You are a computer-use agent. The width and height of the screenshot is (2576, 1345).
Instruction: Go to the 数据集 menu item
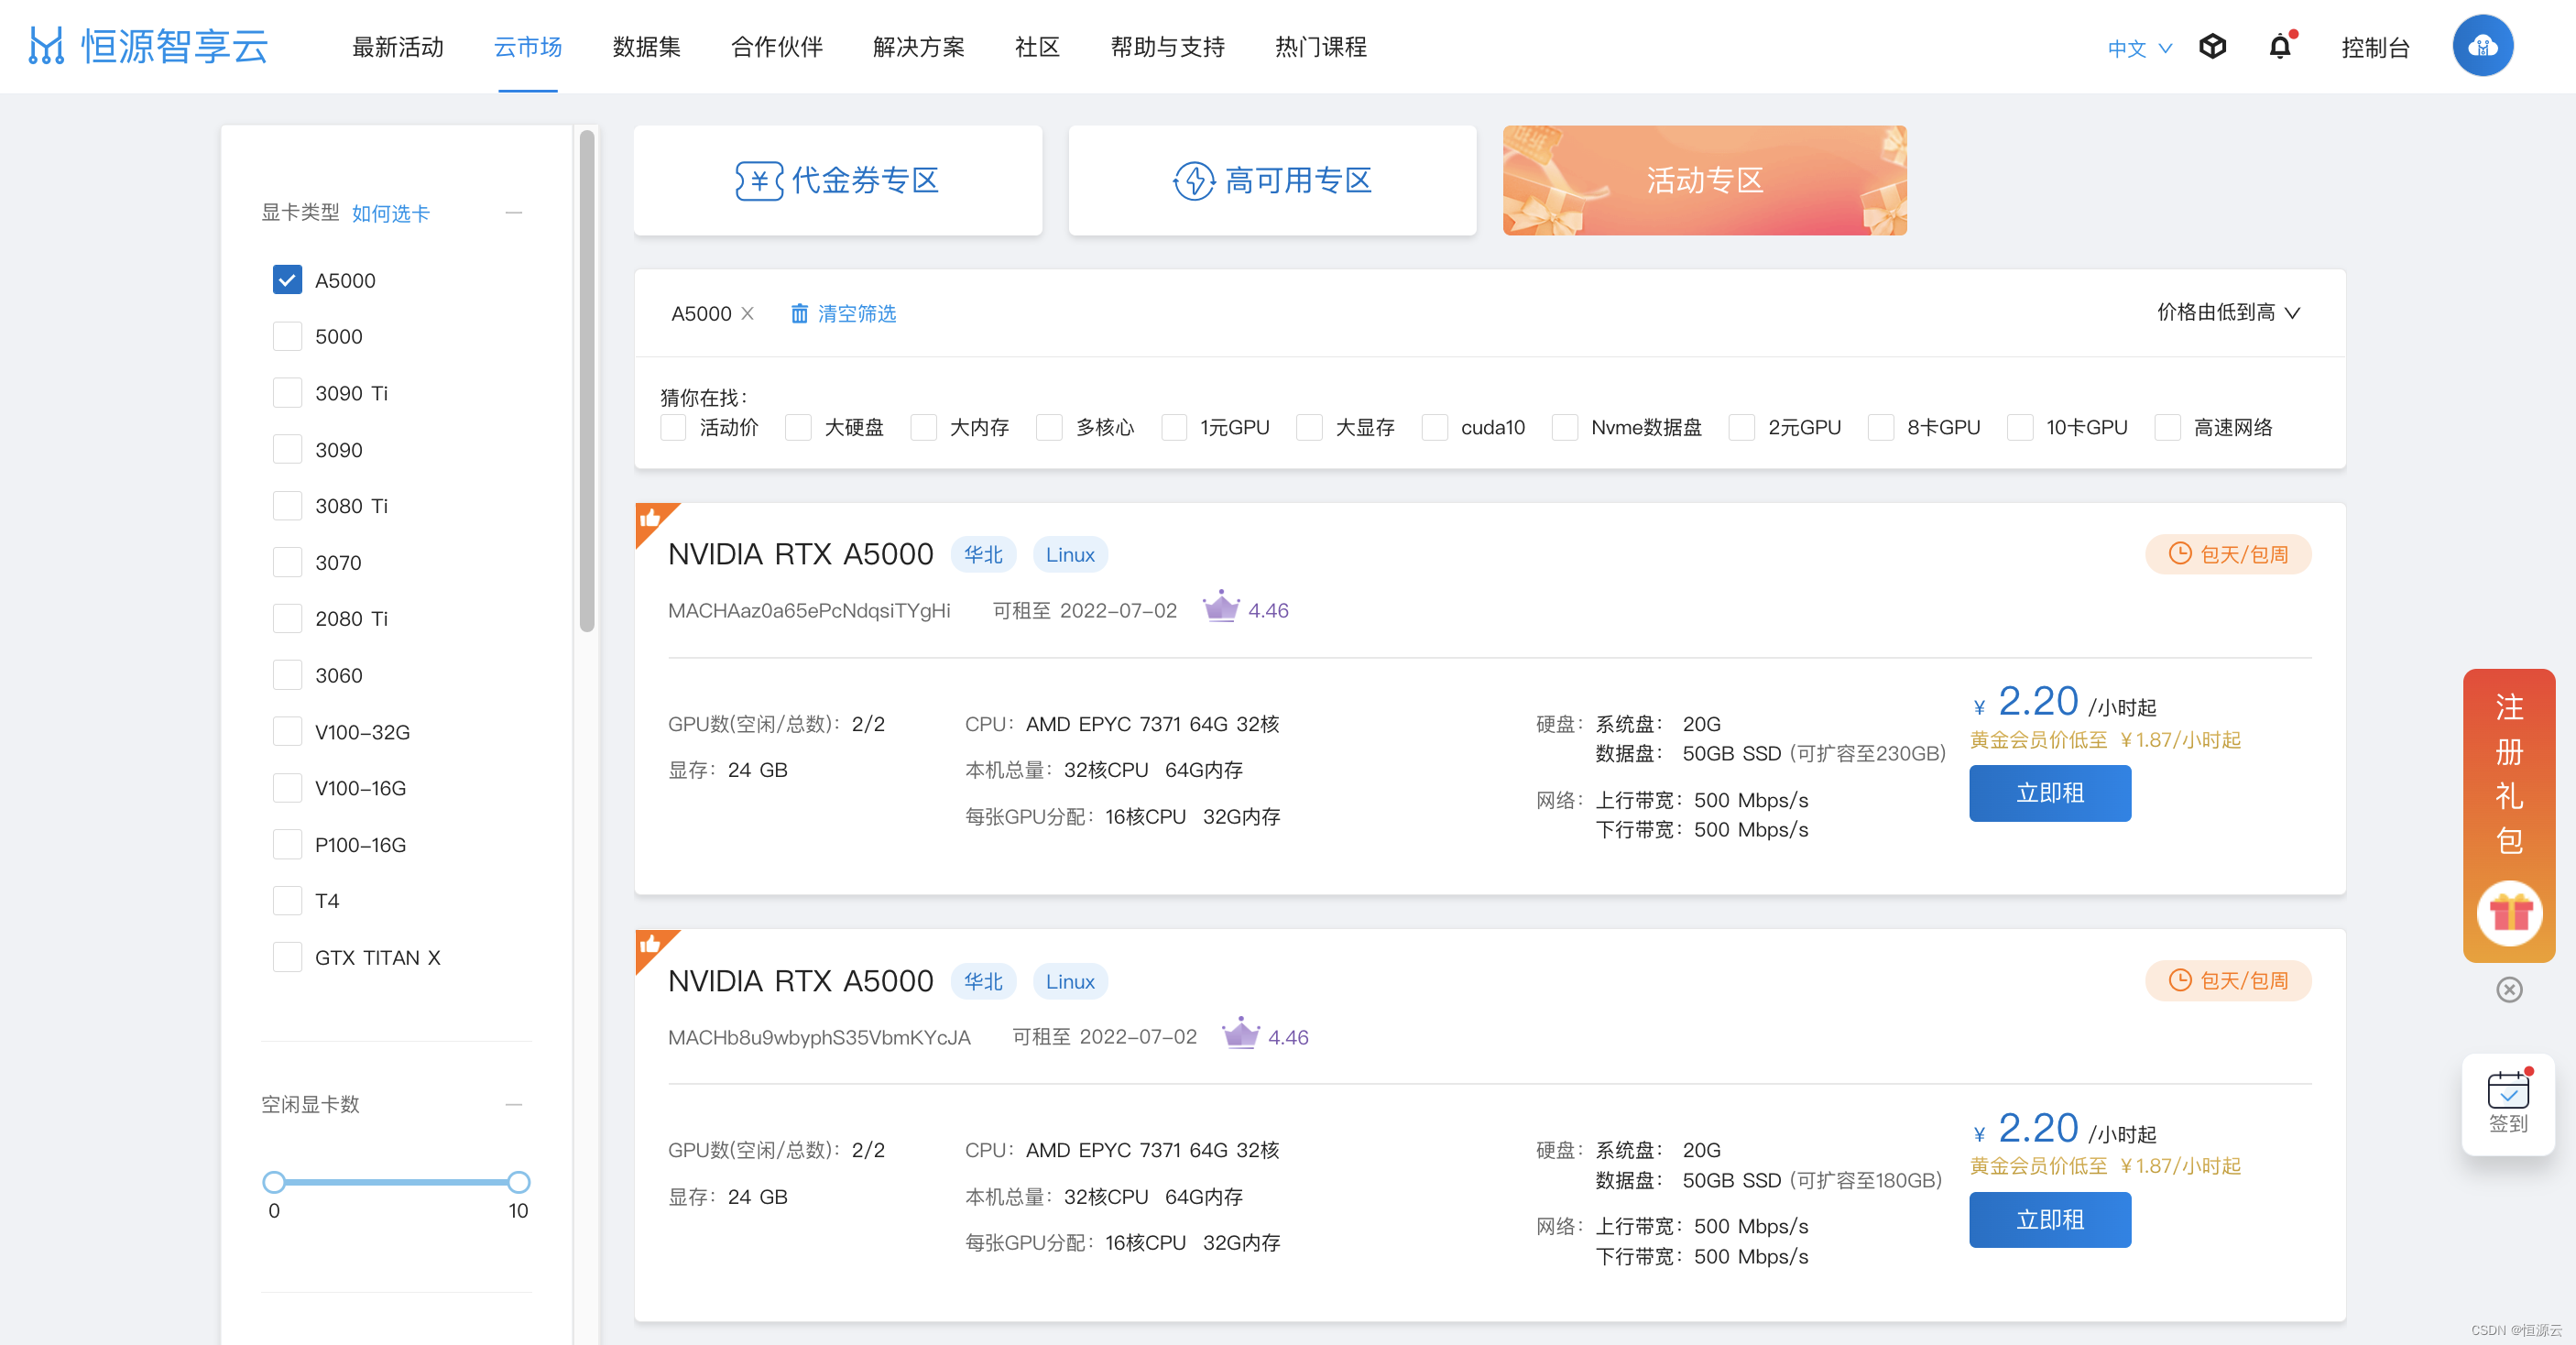click(646, 47)
